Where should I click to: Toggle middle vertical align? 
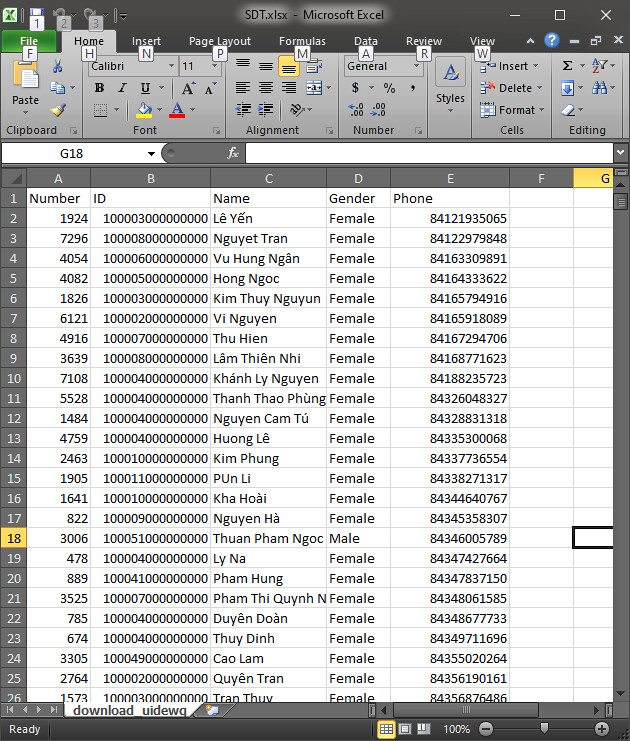click(266, 66)
